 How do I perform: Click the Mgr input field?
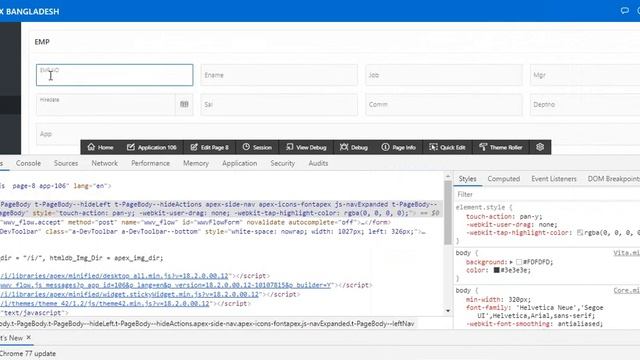click(585, 75)
